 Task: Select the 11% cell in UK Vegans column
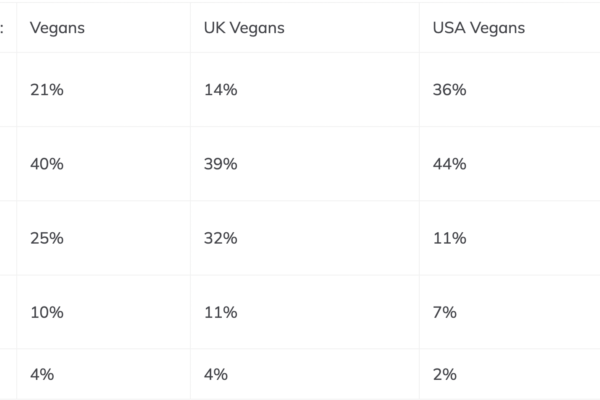tap(219, 312)
